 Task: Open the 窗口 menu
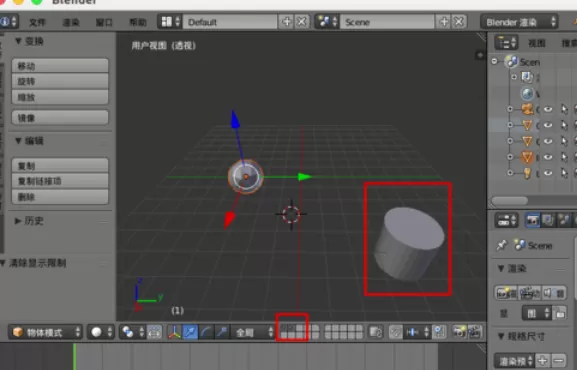point(104,22)
